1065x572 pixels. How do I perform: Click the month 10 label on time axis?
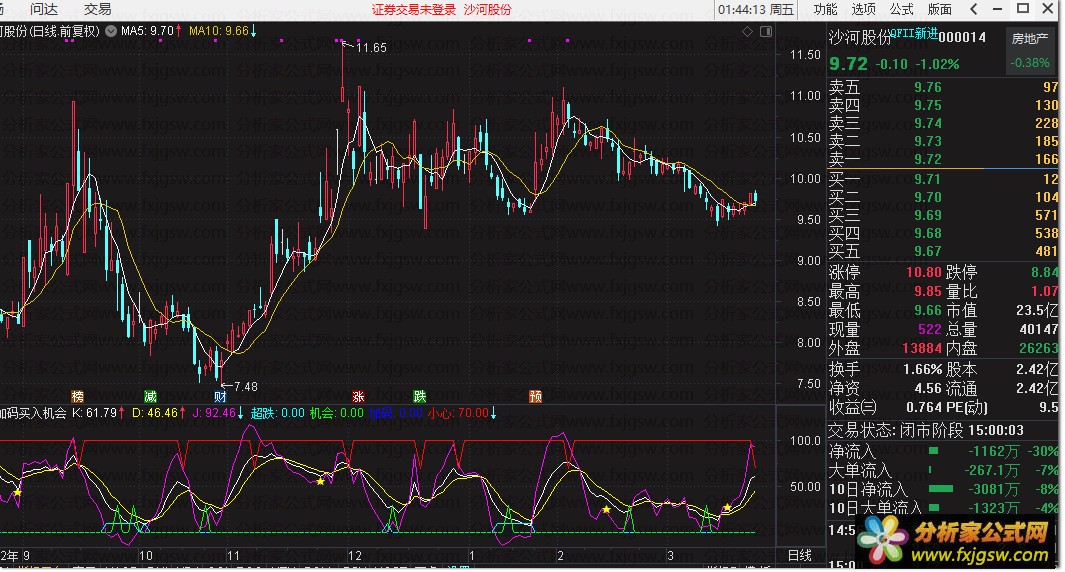tap(146, 556)
